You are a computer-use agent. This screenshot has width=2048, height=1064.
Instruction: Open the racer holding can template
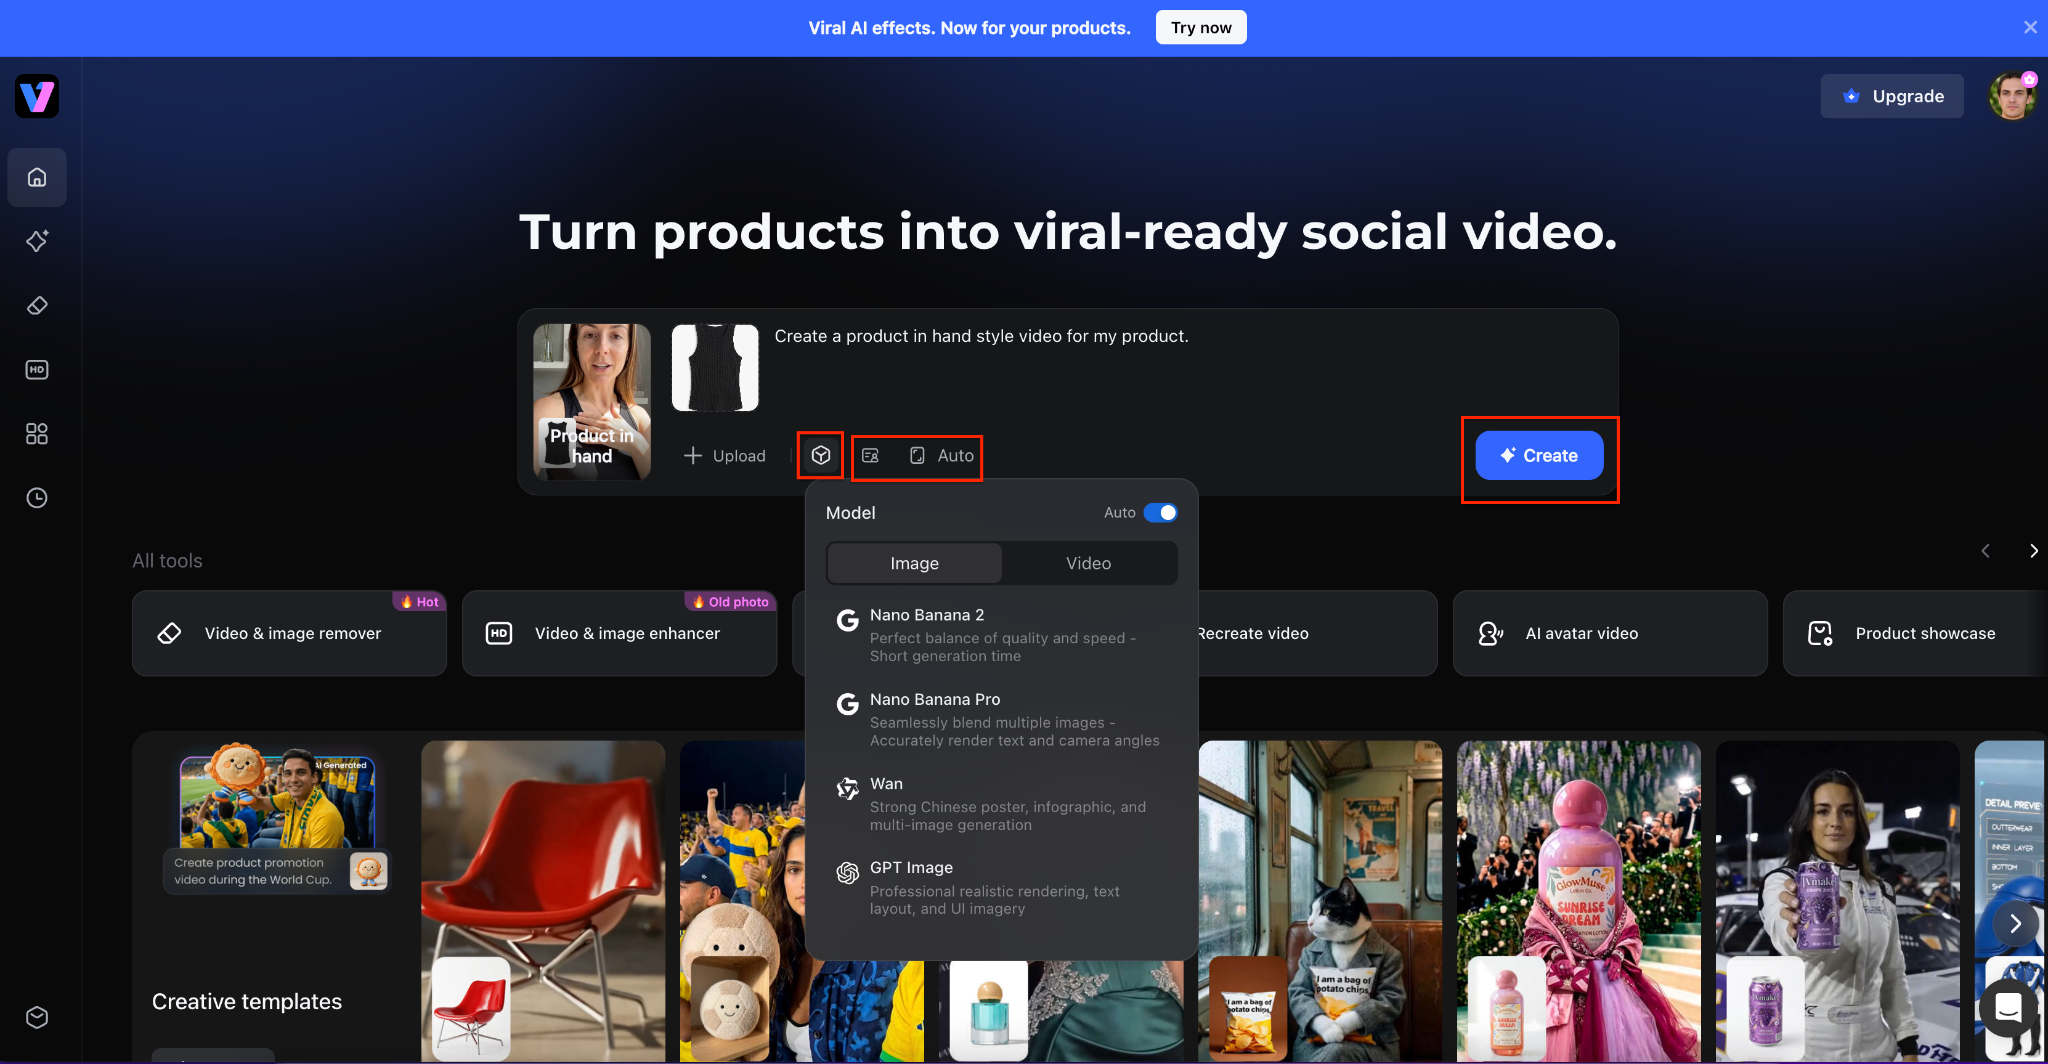click(x=1838, y=901)
